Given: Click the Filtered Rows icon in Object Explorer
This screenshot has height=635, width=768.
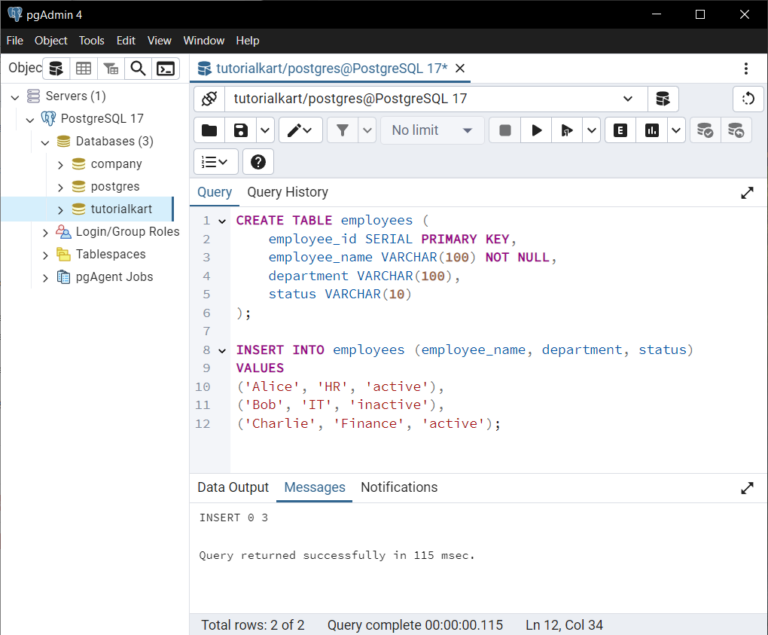Looking at the screenshot, I should coord(111,69).
